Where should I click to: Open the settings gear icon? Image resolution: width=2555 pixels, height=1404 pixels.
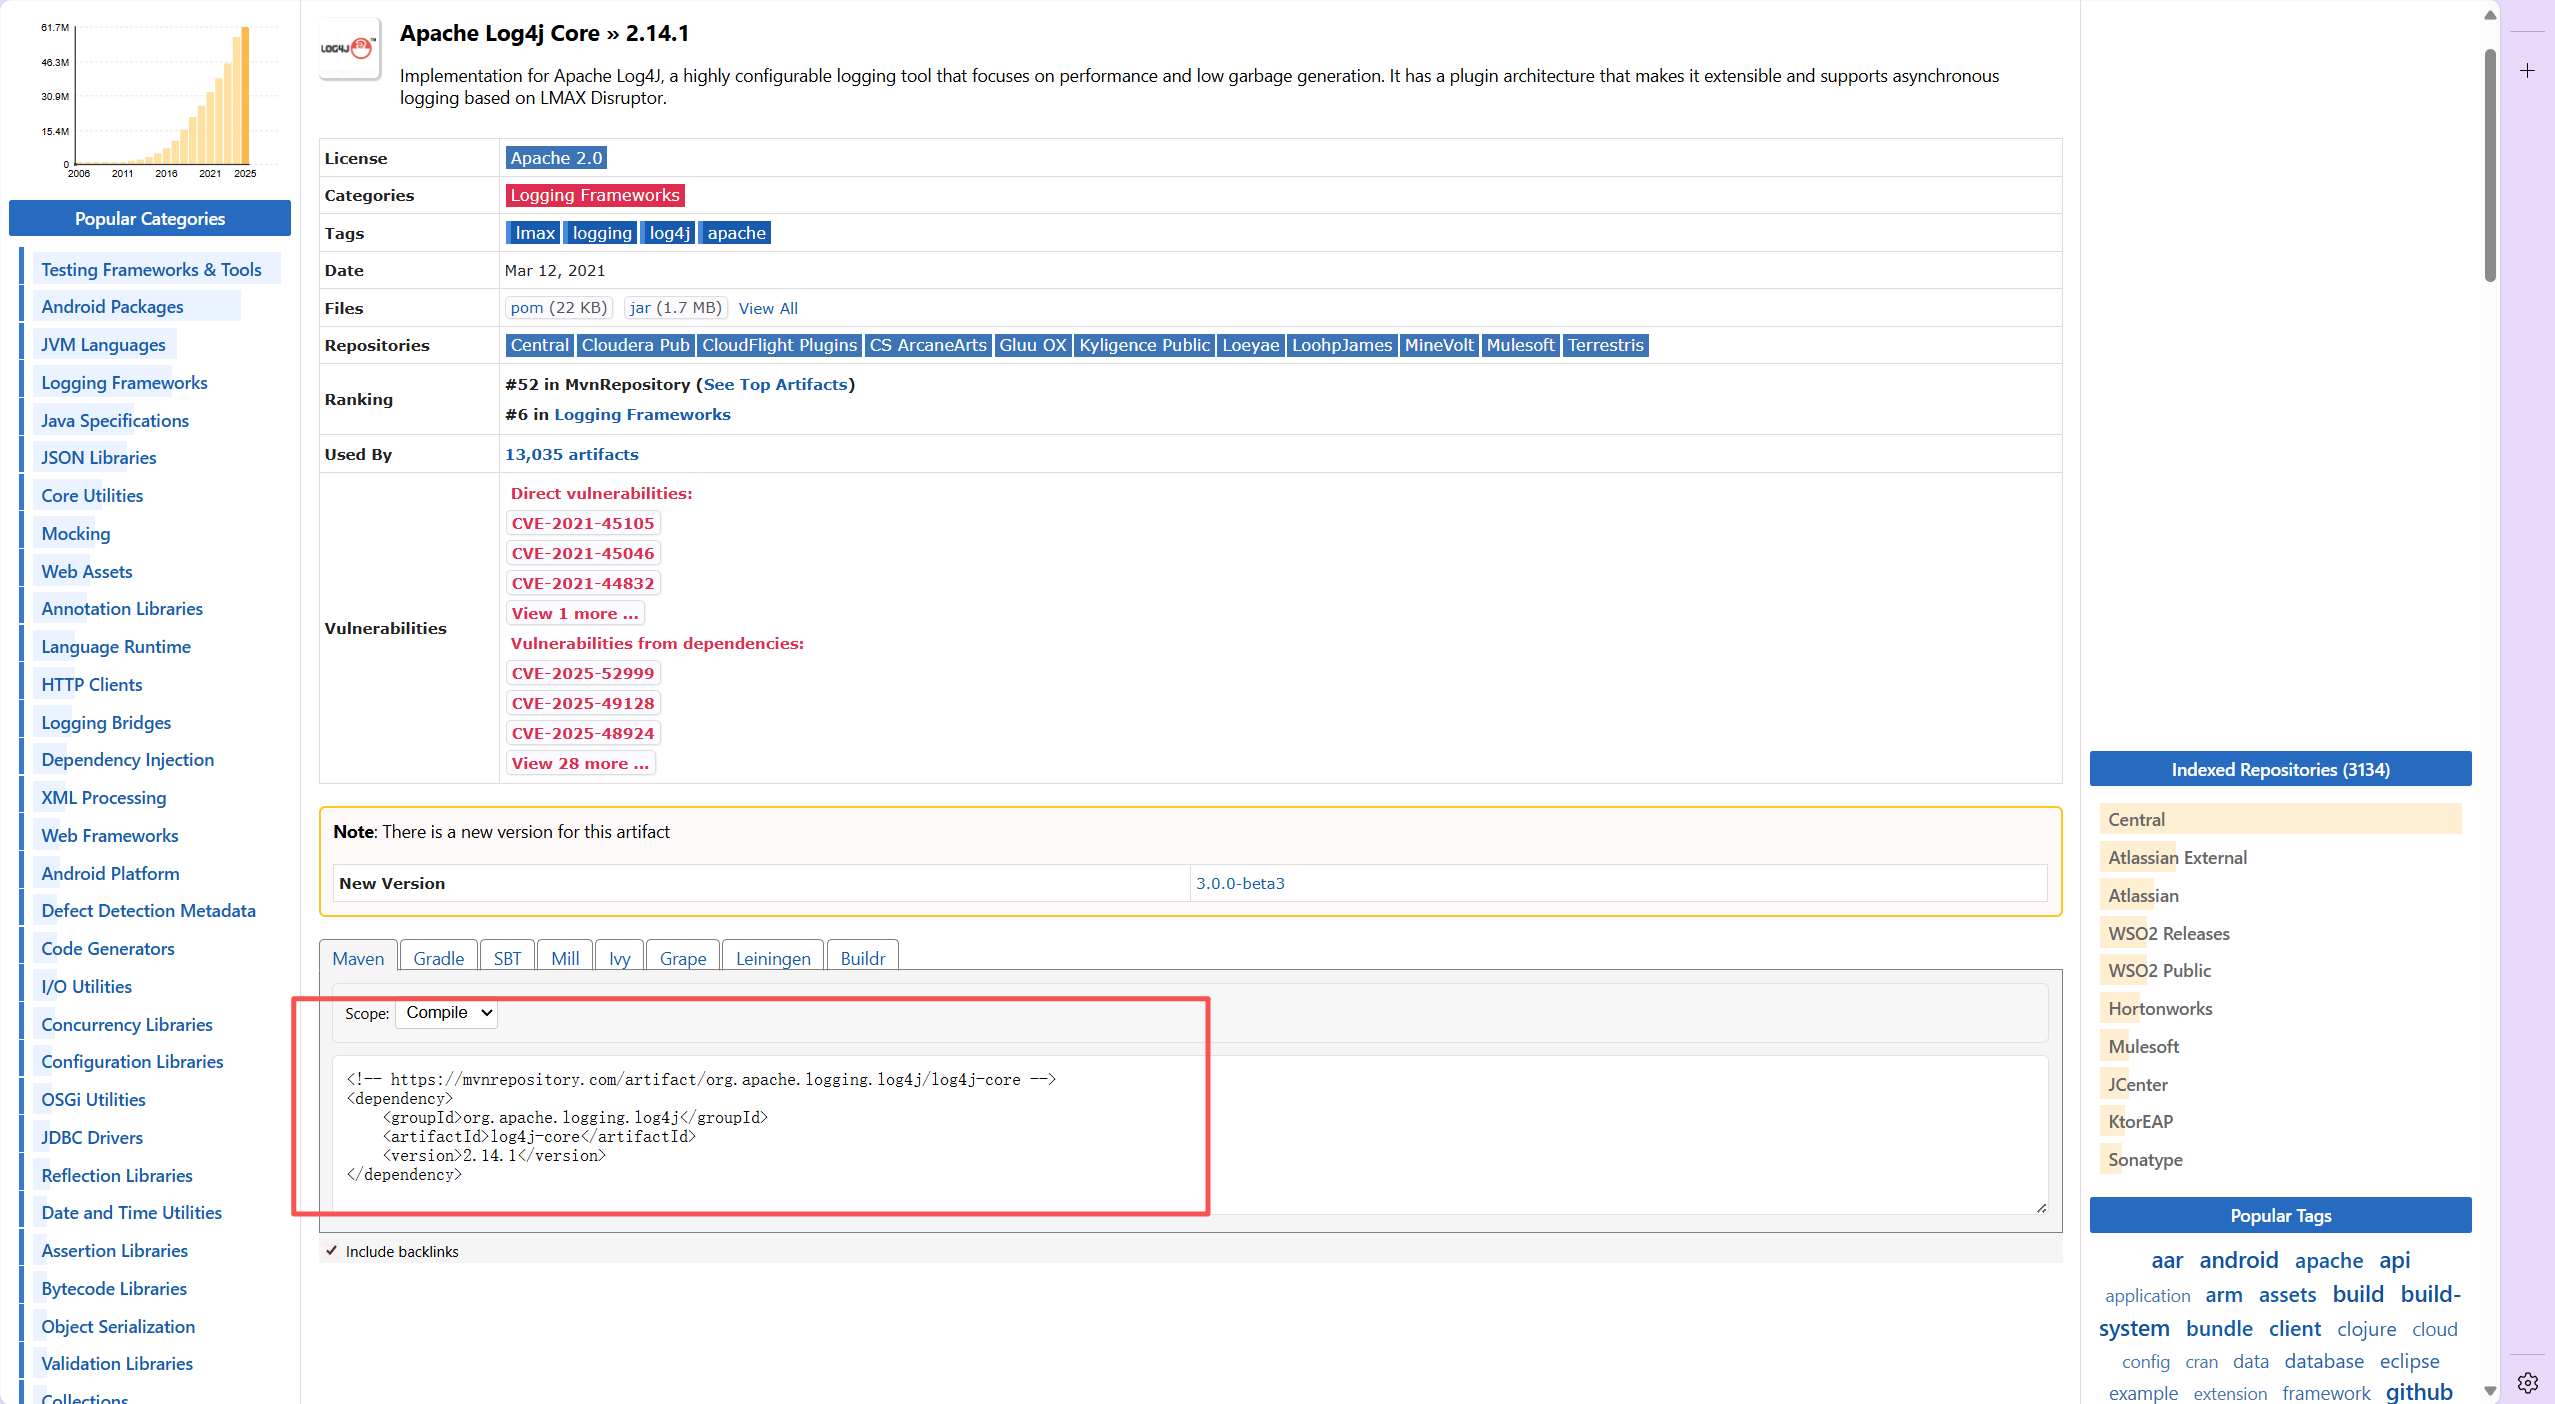click(x=2527, y=1383)
